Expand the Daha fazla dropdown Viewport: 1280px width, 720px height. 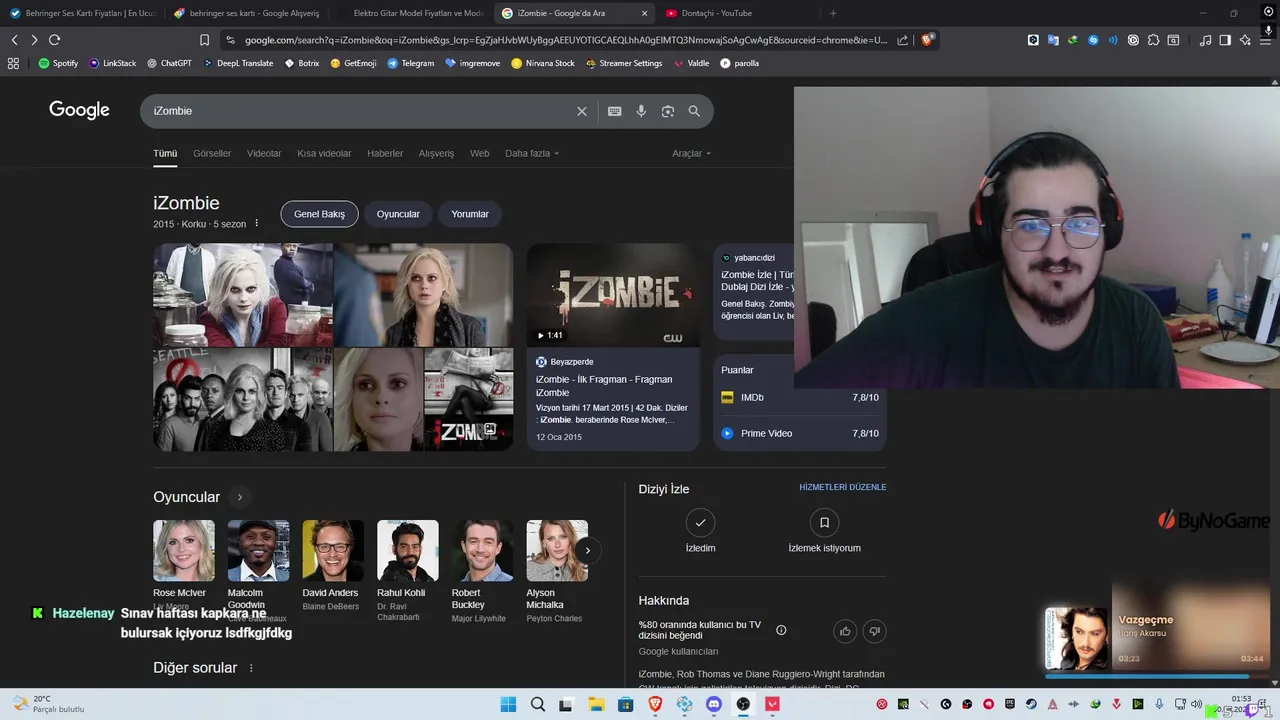coord(532,153)
